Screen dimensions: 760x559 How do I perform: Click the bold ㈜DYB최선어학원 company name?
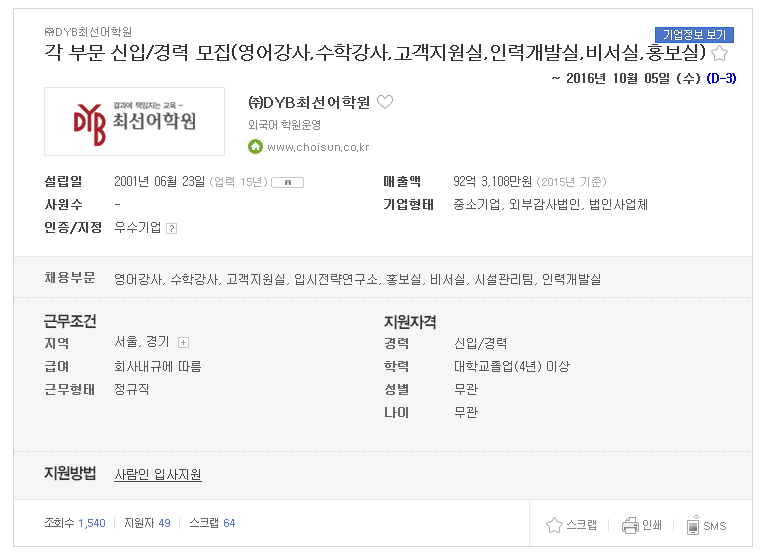pos(309,102)
